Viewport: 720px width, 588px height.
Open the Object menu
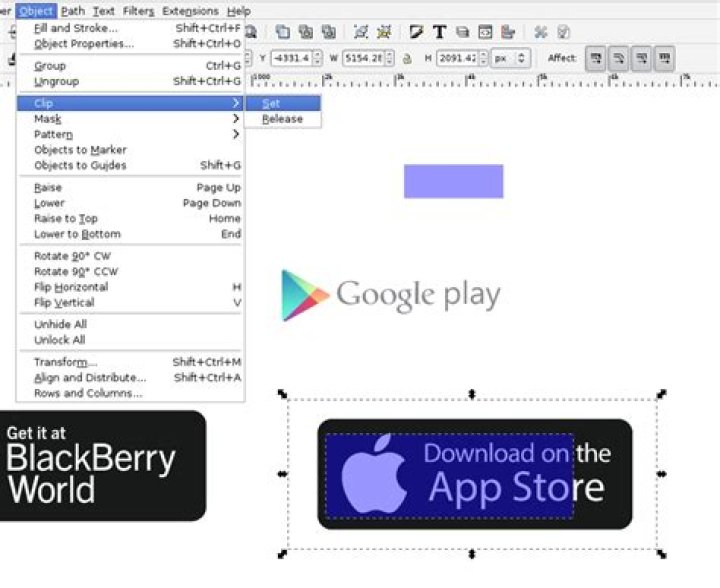36,11
